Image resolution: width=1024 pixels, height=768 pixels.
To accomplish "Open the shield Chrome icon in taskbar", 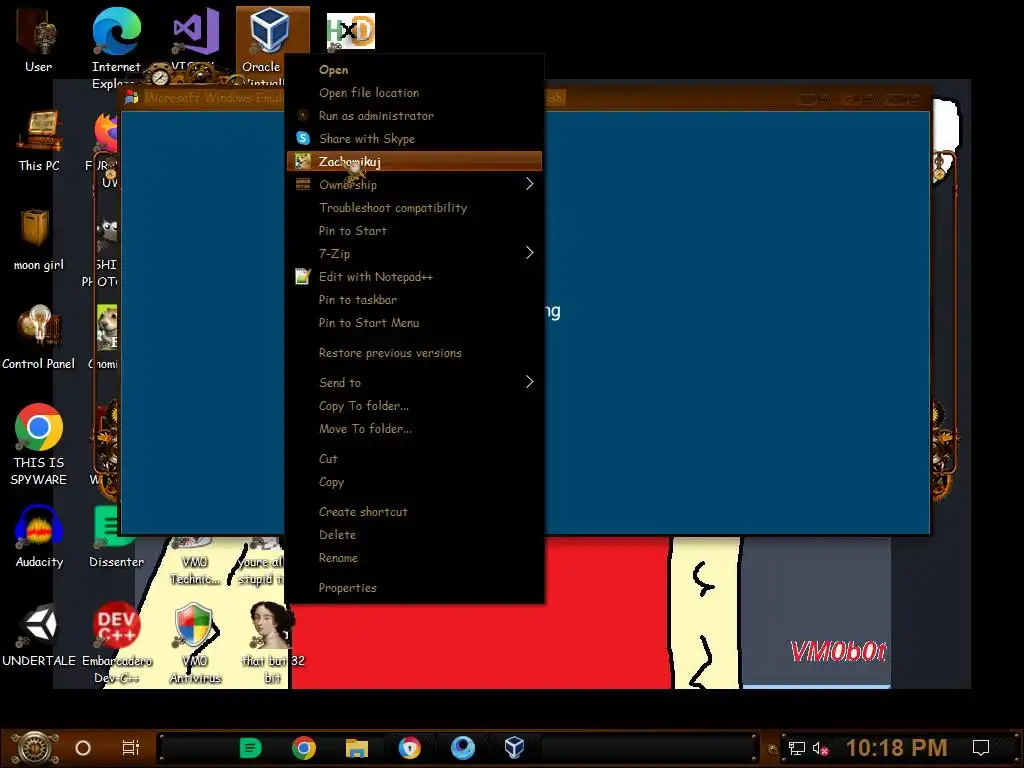I will (409, 748).
